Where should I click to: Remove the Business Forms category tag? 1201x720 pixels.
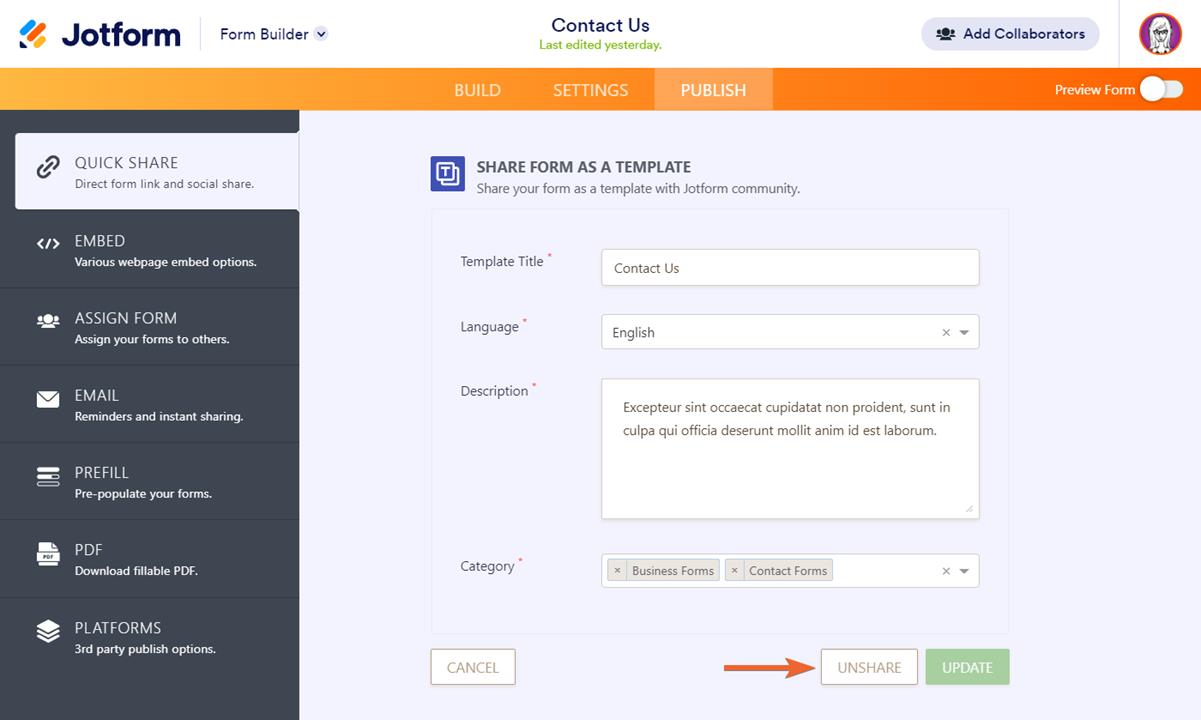[x=617, y=571]
